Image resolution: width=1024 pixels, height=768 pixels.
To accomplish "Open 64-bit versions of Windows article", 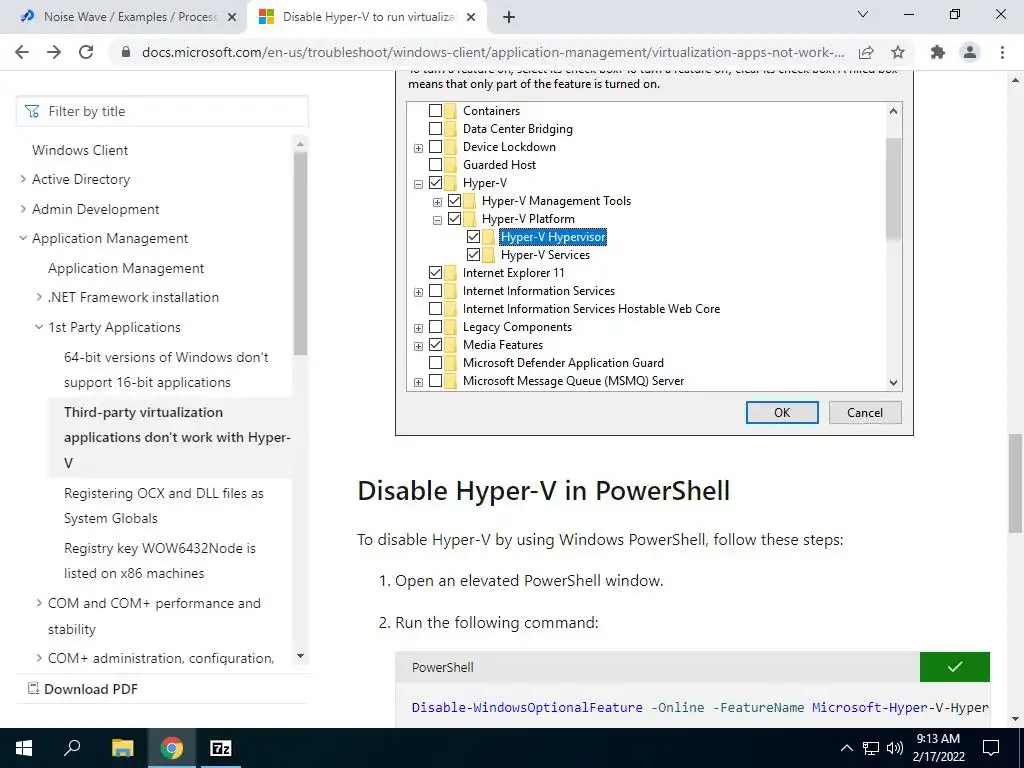I will (x=166, y=370).
